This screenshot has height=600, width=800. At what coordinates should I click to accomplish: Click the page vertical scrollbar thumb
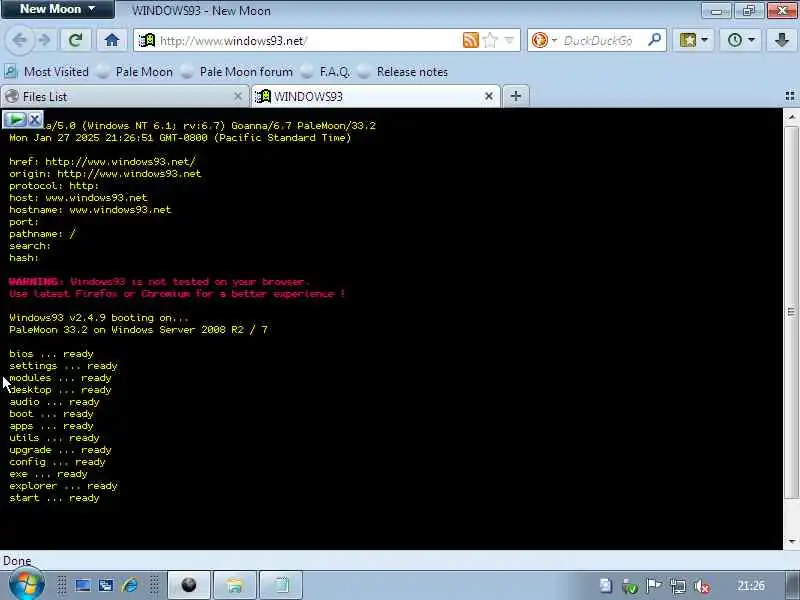click(x=791, y=312)
